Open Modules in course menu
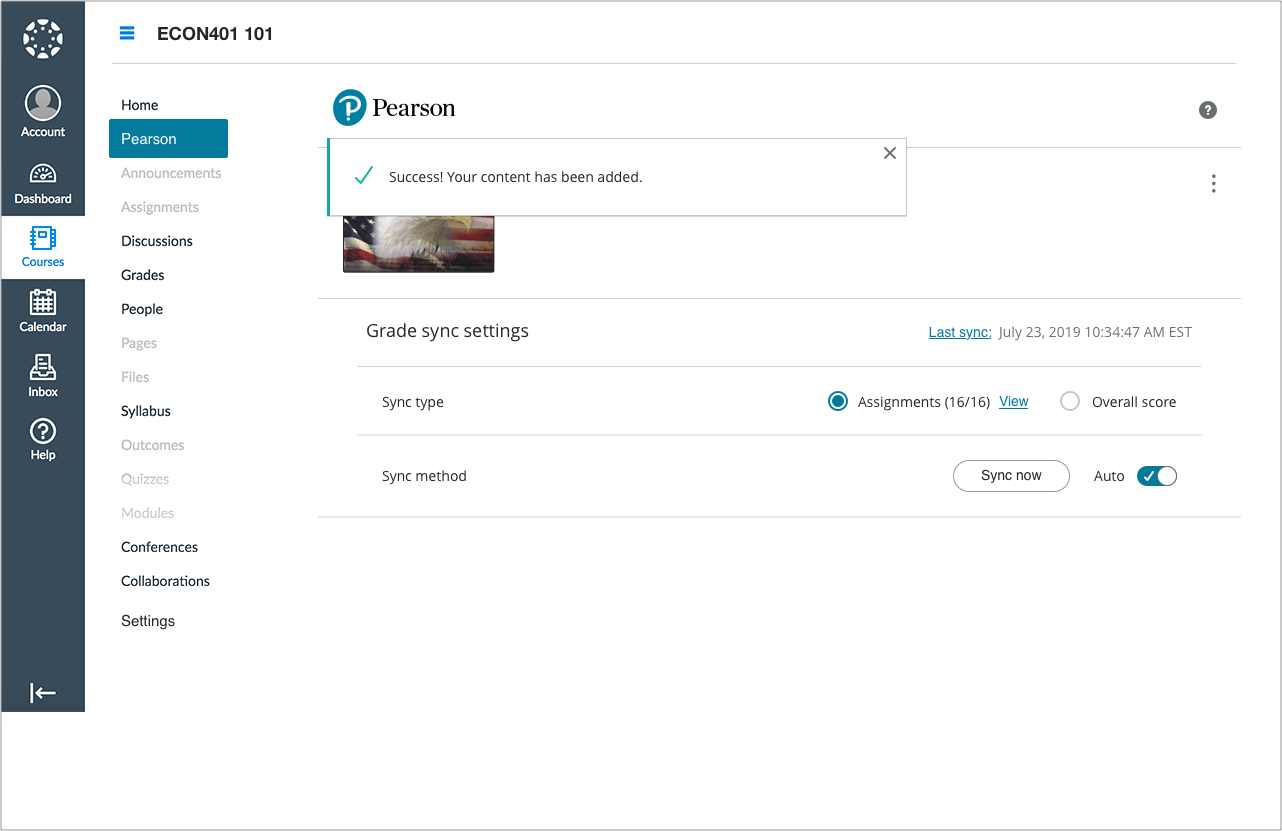This screenshot has width=1282, height=831. (x=148, y=513)
